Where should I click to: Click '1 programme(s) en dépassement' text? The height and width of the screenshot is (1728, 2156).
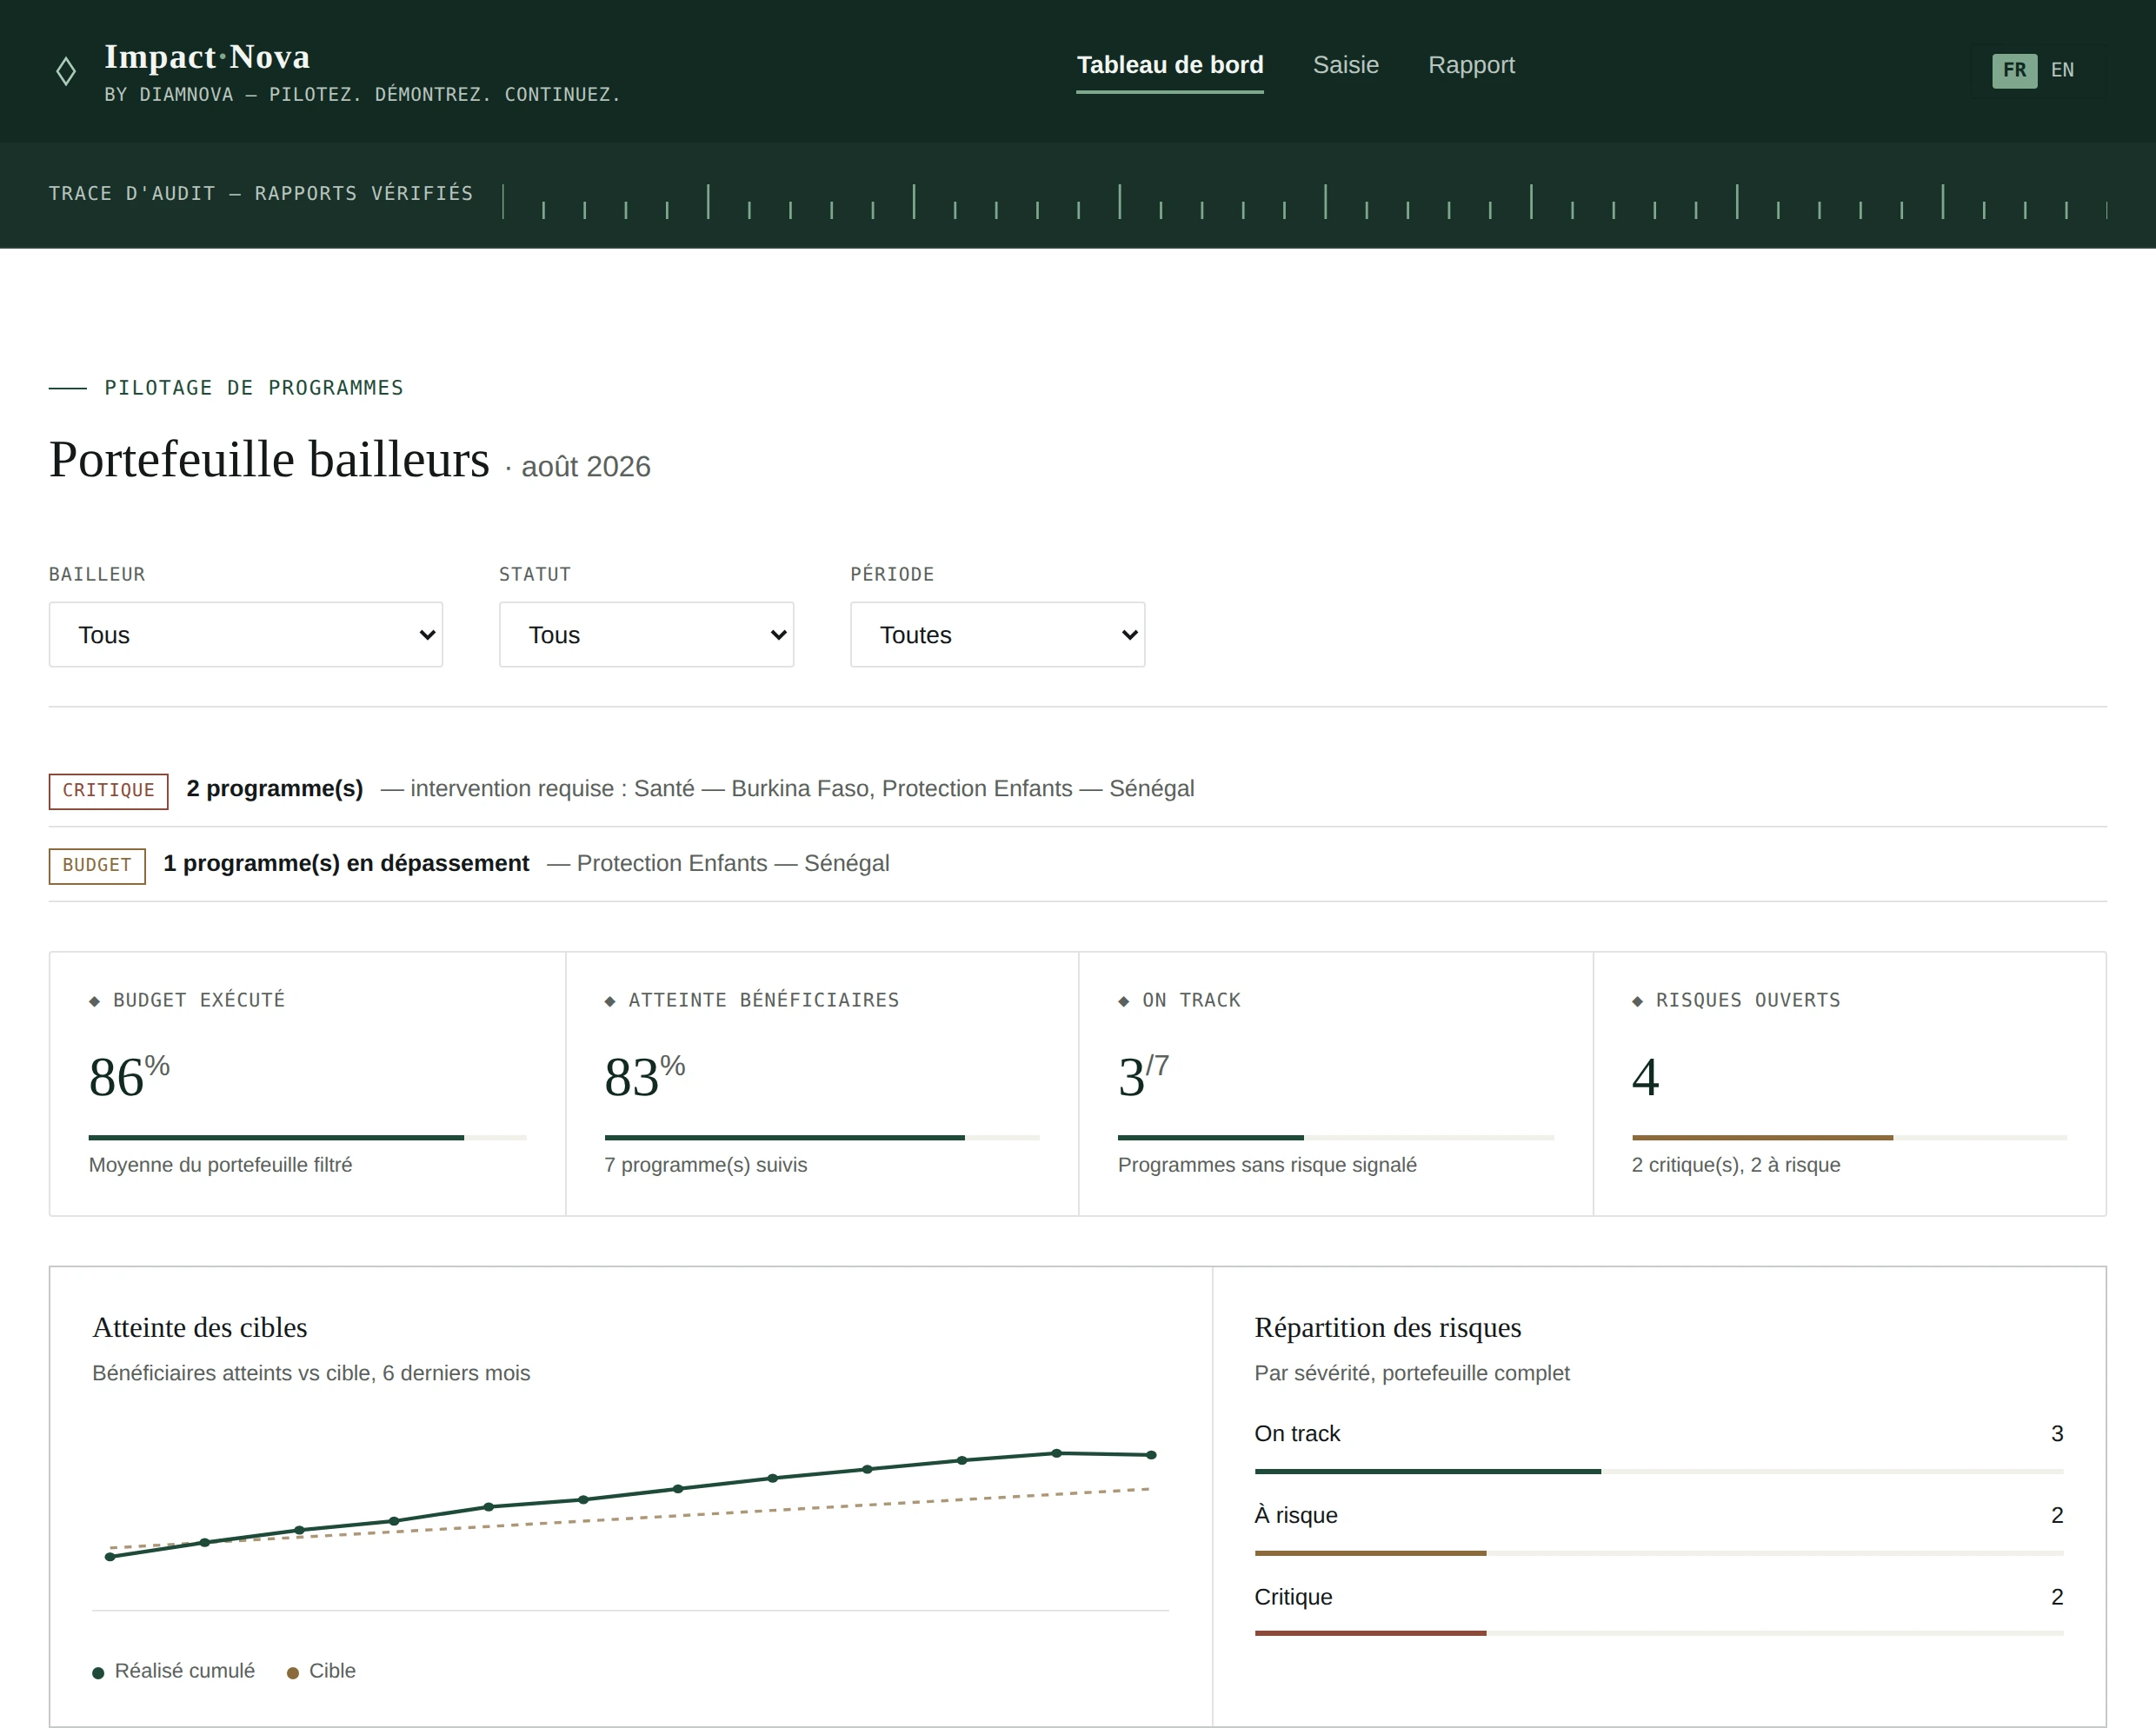click(x=346, y=864)
